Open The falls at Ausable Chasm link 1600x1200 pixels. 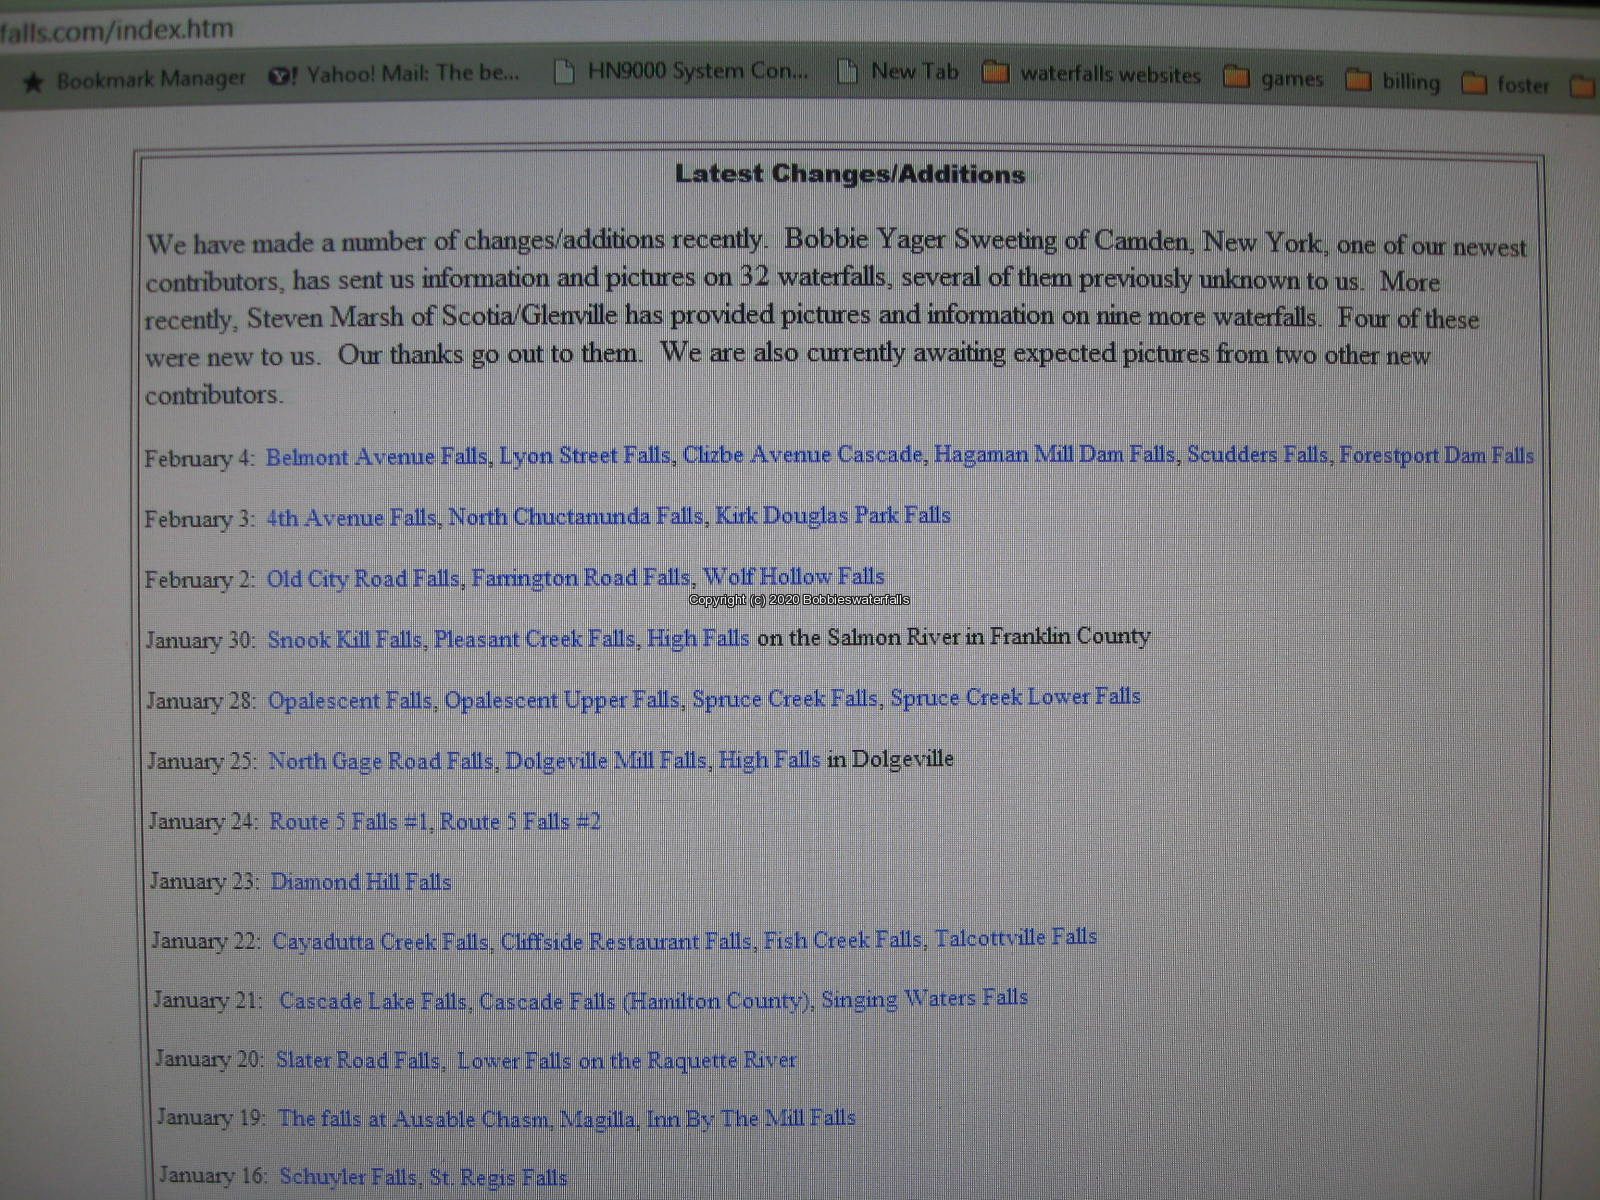point(414,1119)
